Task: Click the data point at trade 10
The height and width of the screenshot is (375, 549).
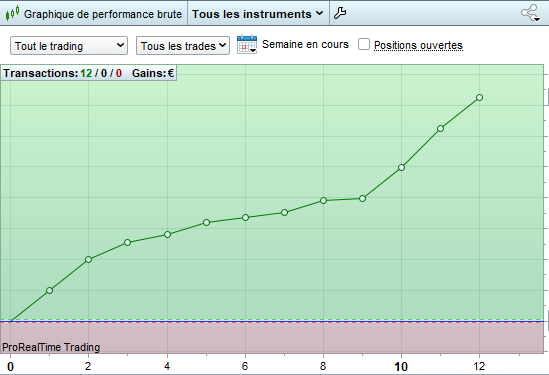Action: [x=402, y=167]
